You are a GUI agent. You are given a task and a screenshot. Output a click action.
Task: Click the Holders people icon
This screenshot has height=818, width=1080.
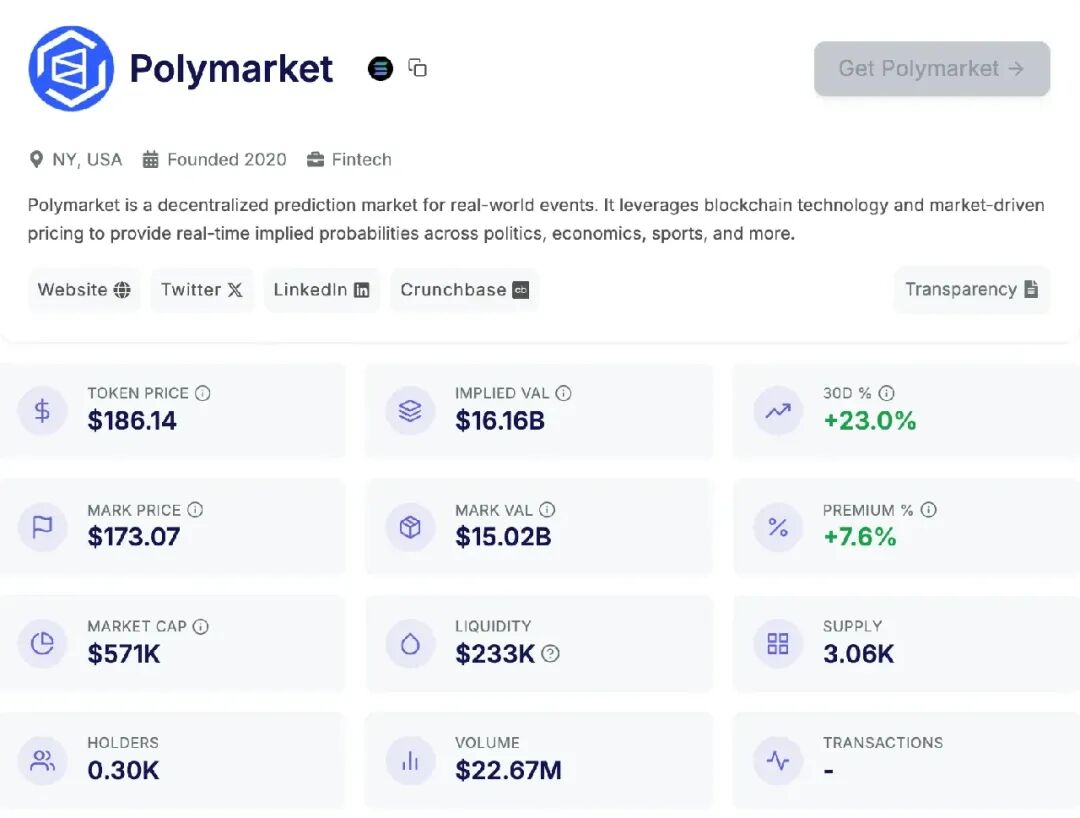(x=42, y=761)
